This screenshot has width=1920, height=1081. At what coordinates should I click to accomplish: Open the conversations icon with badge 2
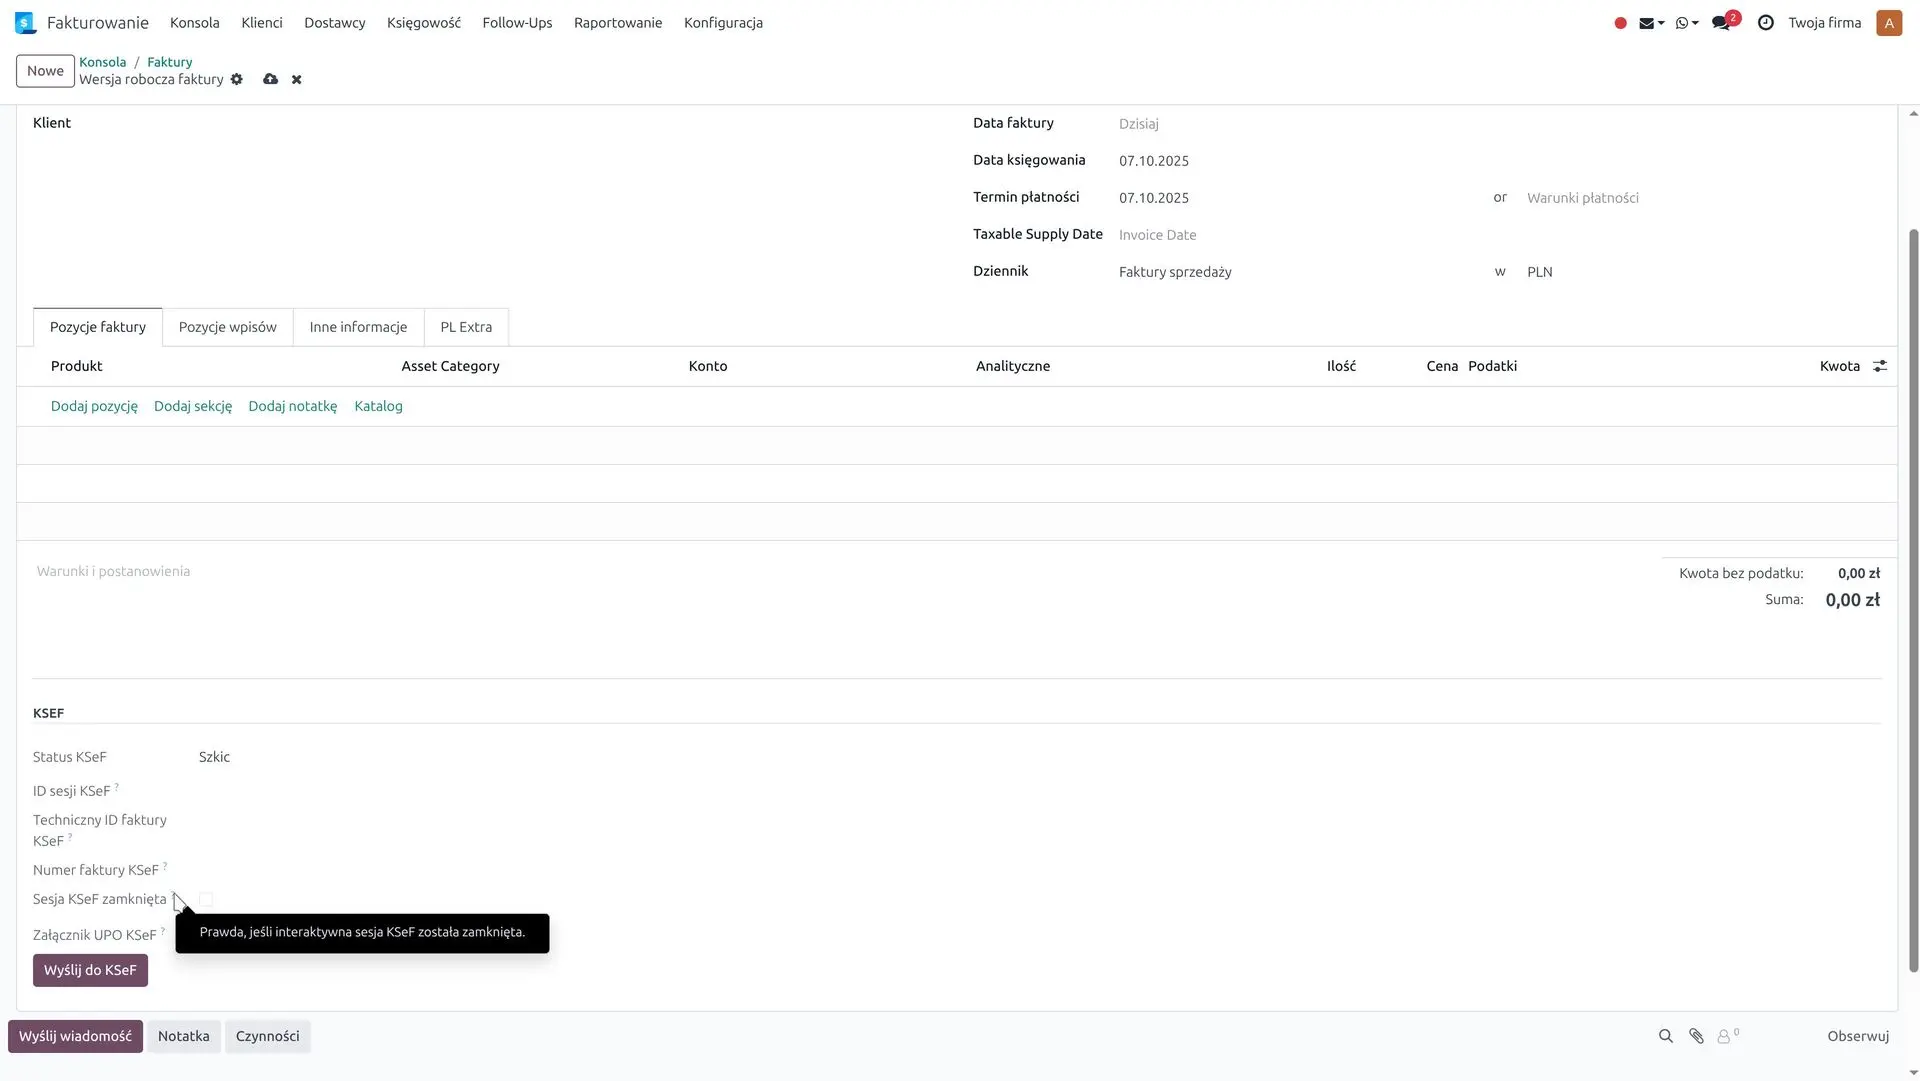pyautogui.click(x=1721, y=23)
